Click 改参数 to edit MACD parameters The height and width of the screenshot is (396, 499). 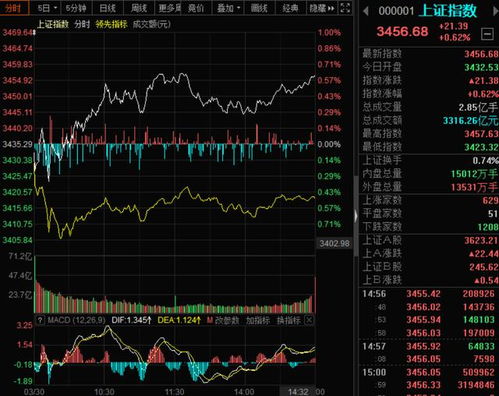pos(227,320)
